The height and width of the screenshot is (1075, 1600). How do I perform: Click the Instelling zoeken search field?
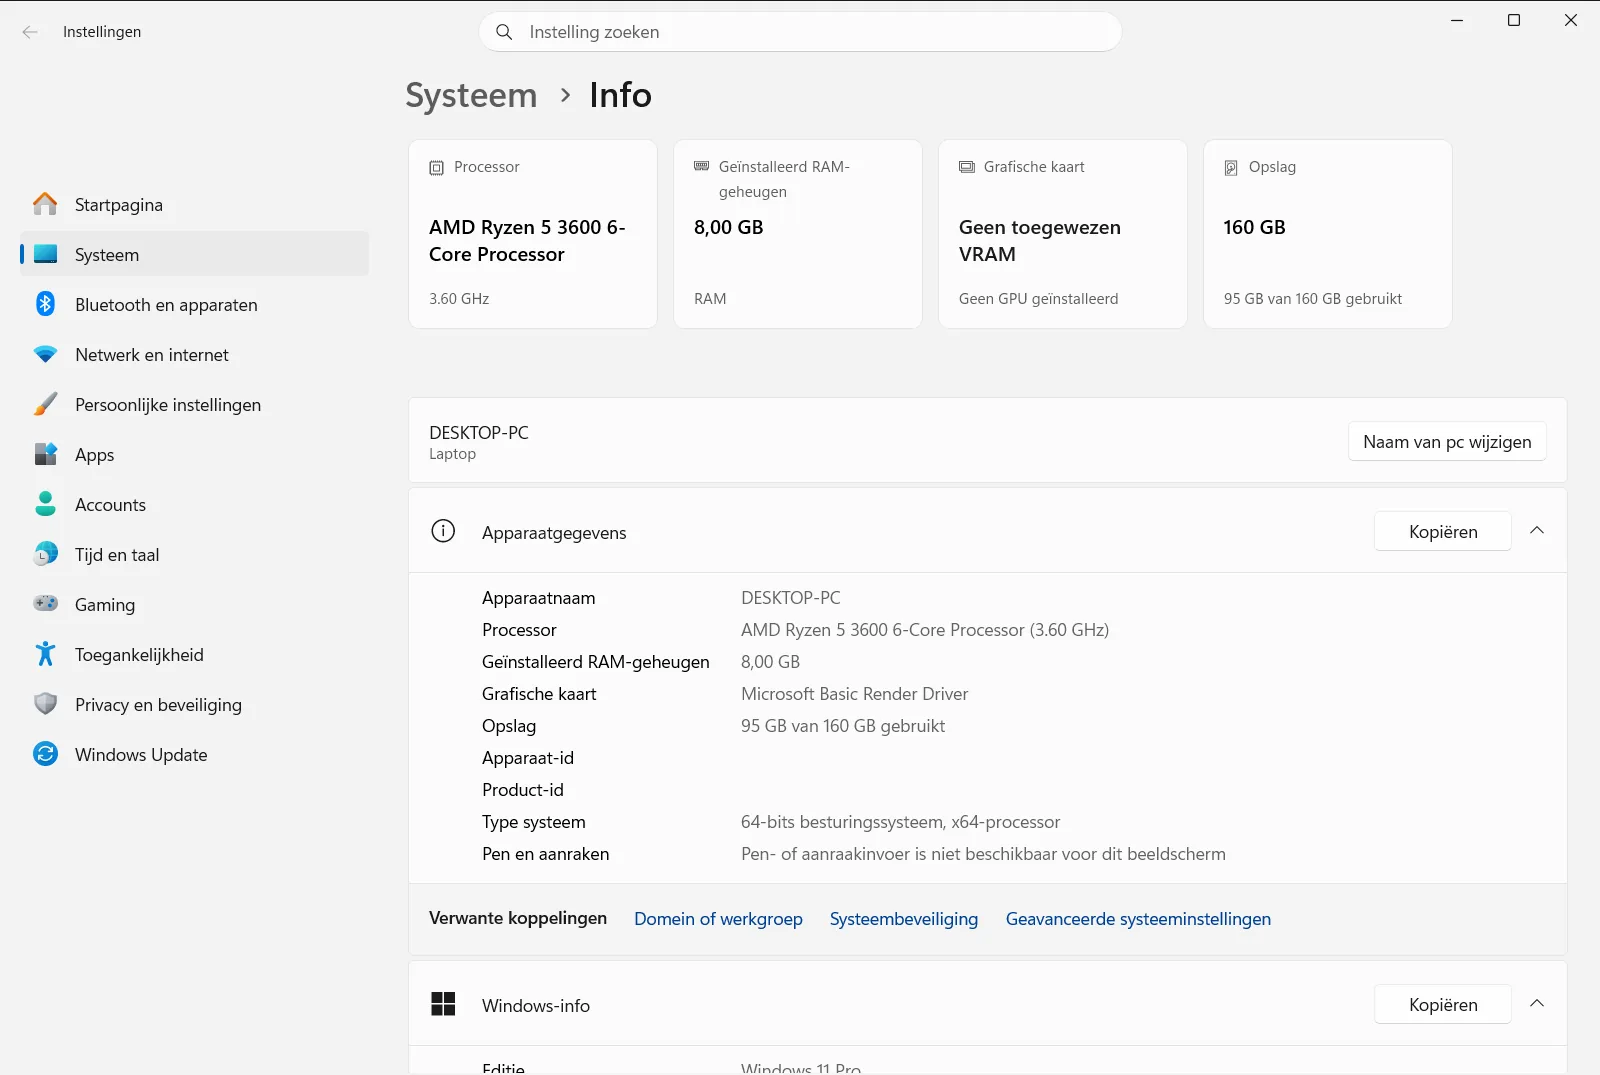pyautogui.click(x=800, y=32)
